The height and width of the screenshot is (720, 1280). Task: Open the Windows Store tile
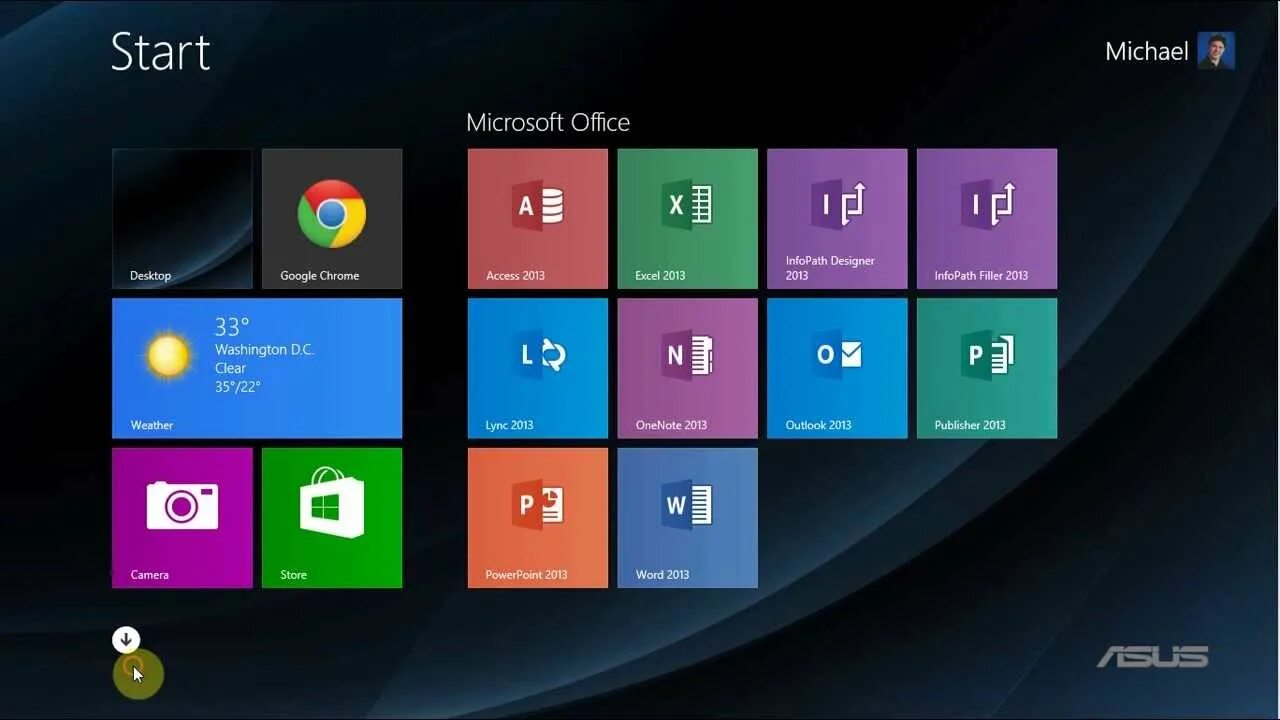coord(332,518)
